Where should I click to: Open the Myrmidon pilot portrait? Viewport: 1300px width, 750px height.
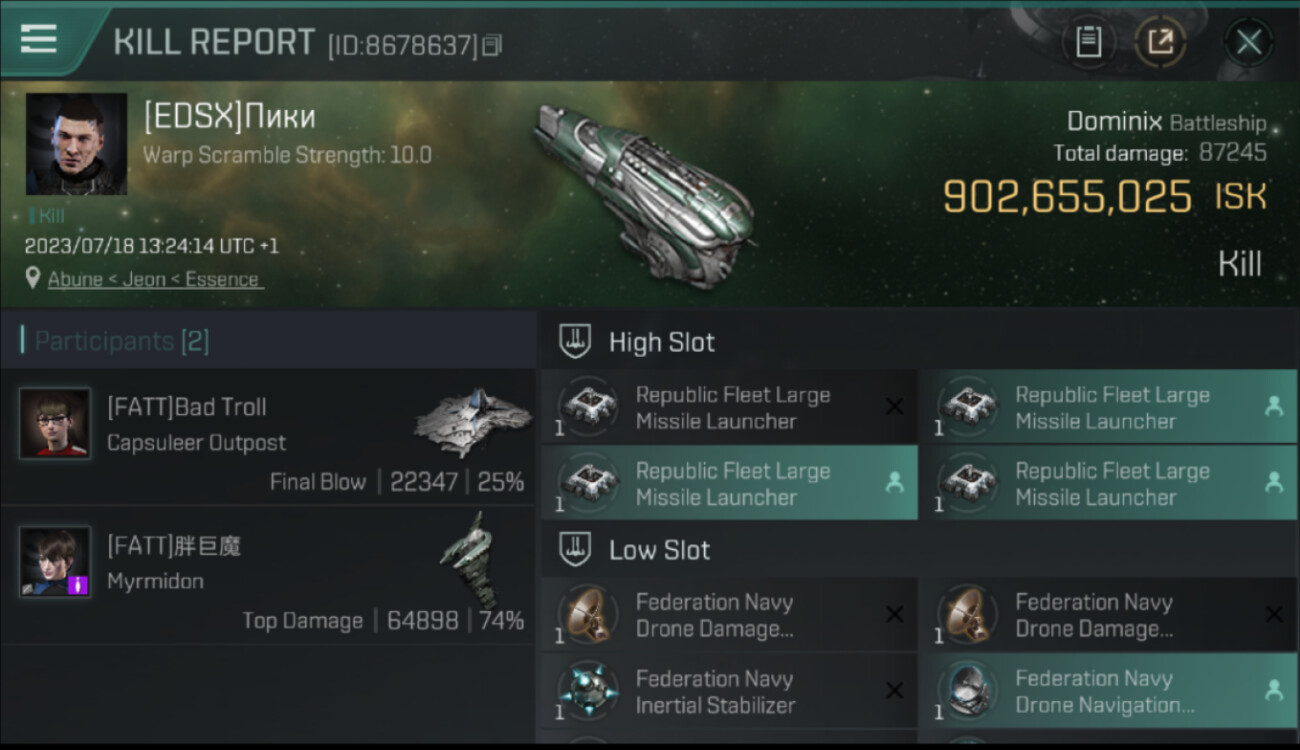55,562
